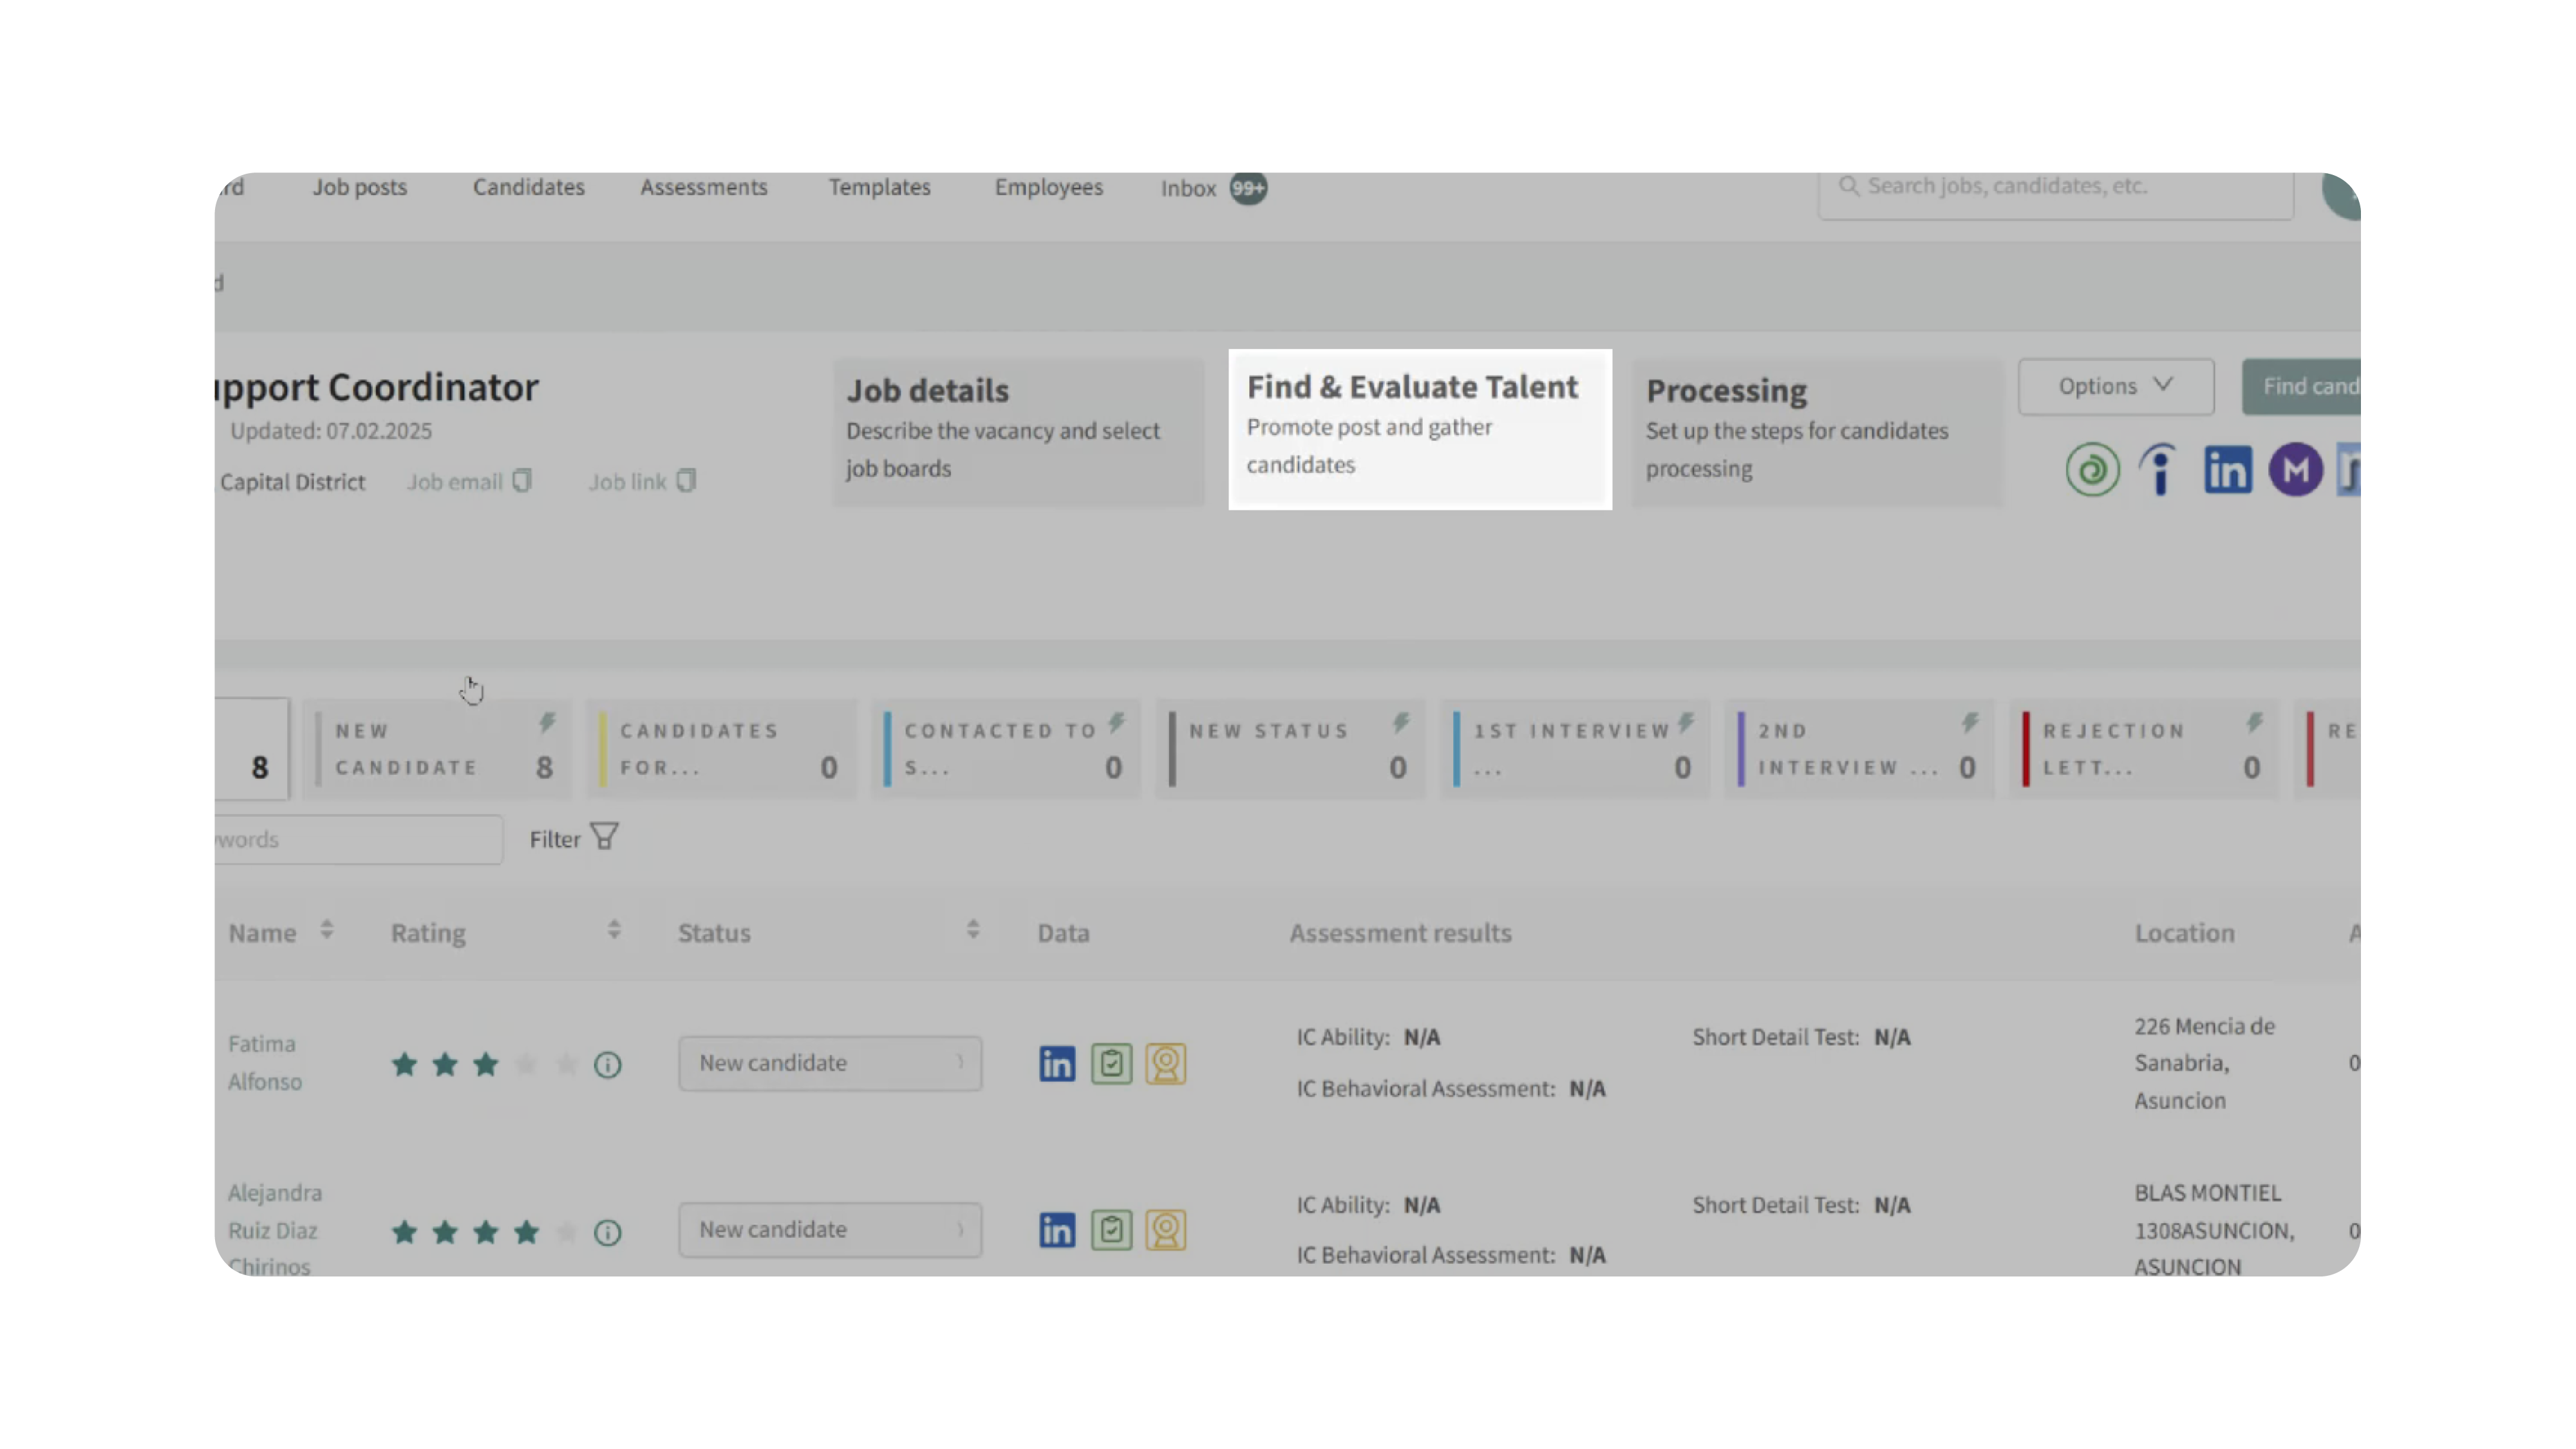The height and width of the screenshot is (1449, 2576).
Task: Click Alejandra's yellow webcam interview icon
Action: tap(1165, 1230)
